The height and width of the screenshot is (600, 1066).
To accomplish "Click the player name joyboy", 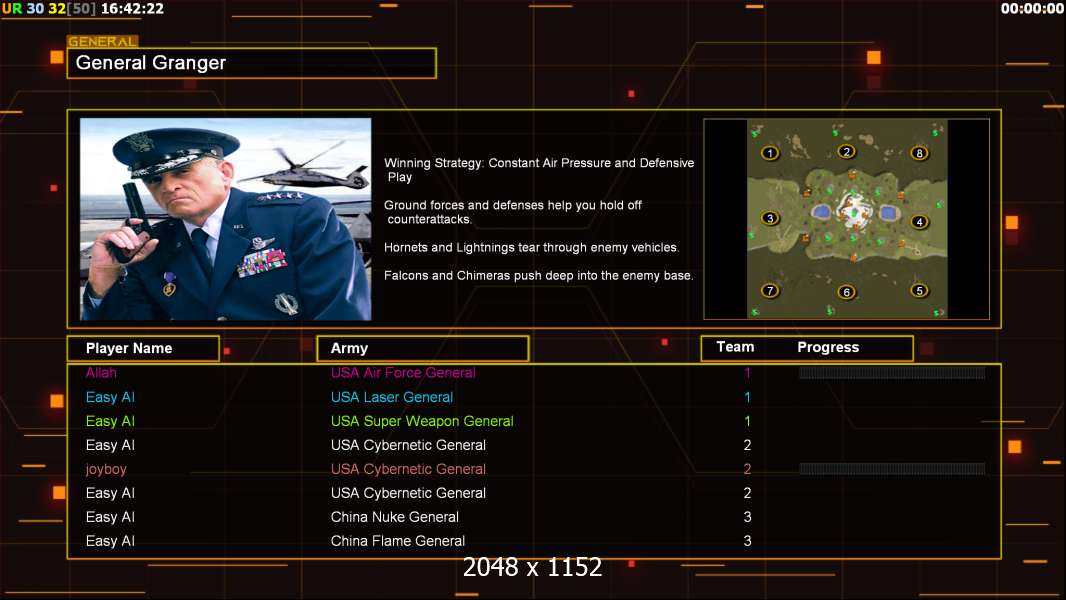I will click(106, 469).
